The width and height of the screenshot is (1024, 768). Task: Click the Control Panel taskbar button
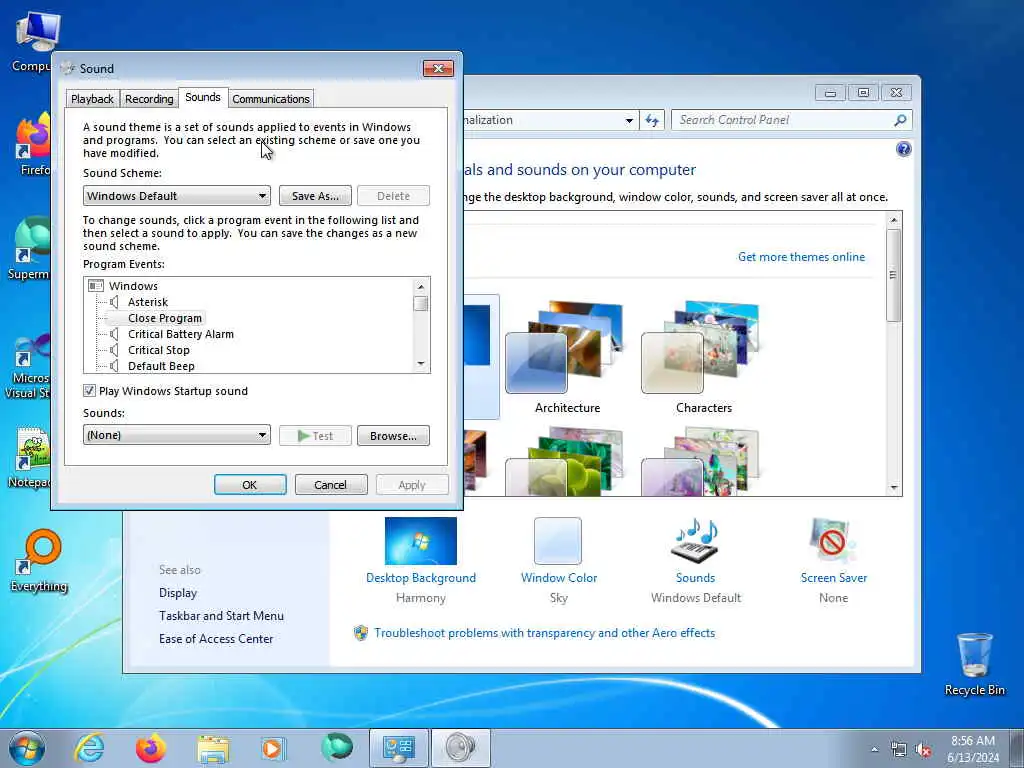coord(399,748)
